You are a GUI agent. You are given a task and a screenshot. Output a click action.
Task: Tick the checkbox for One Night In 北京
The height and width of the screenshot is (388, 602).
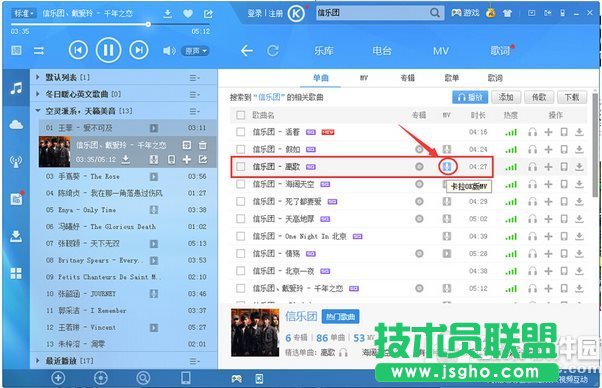point(241,236)
